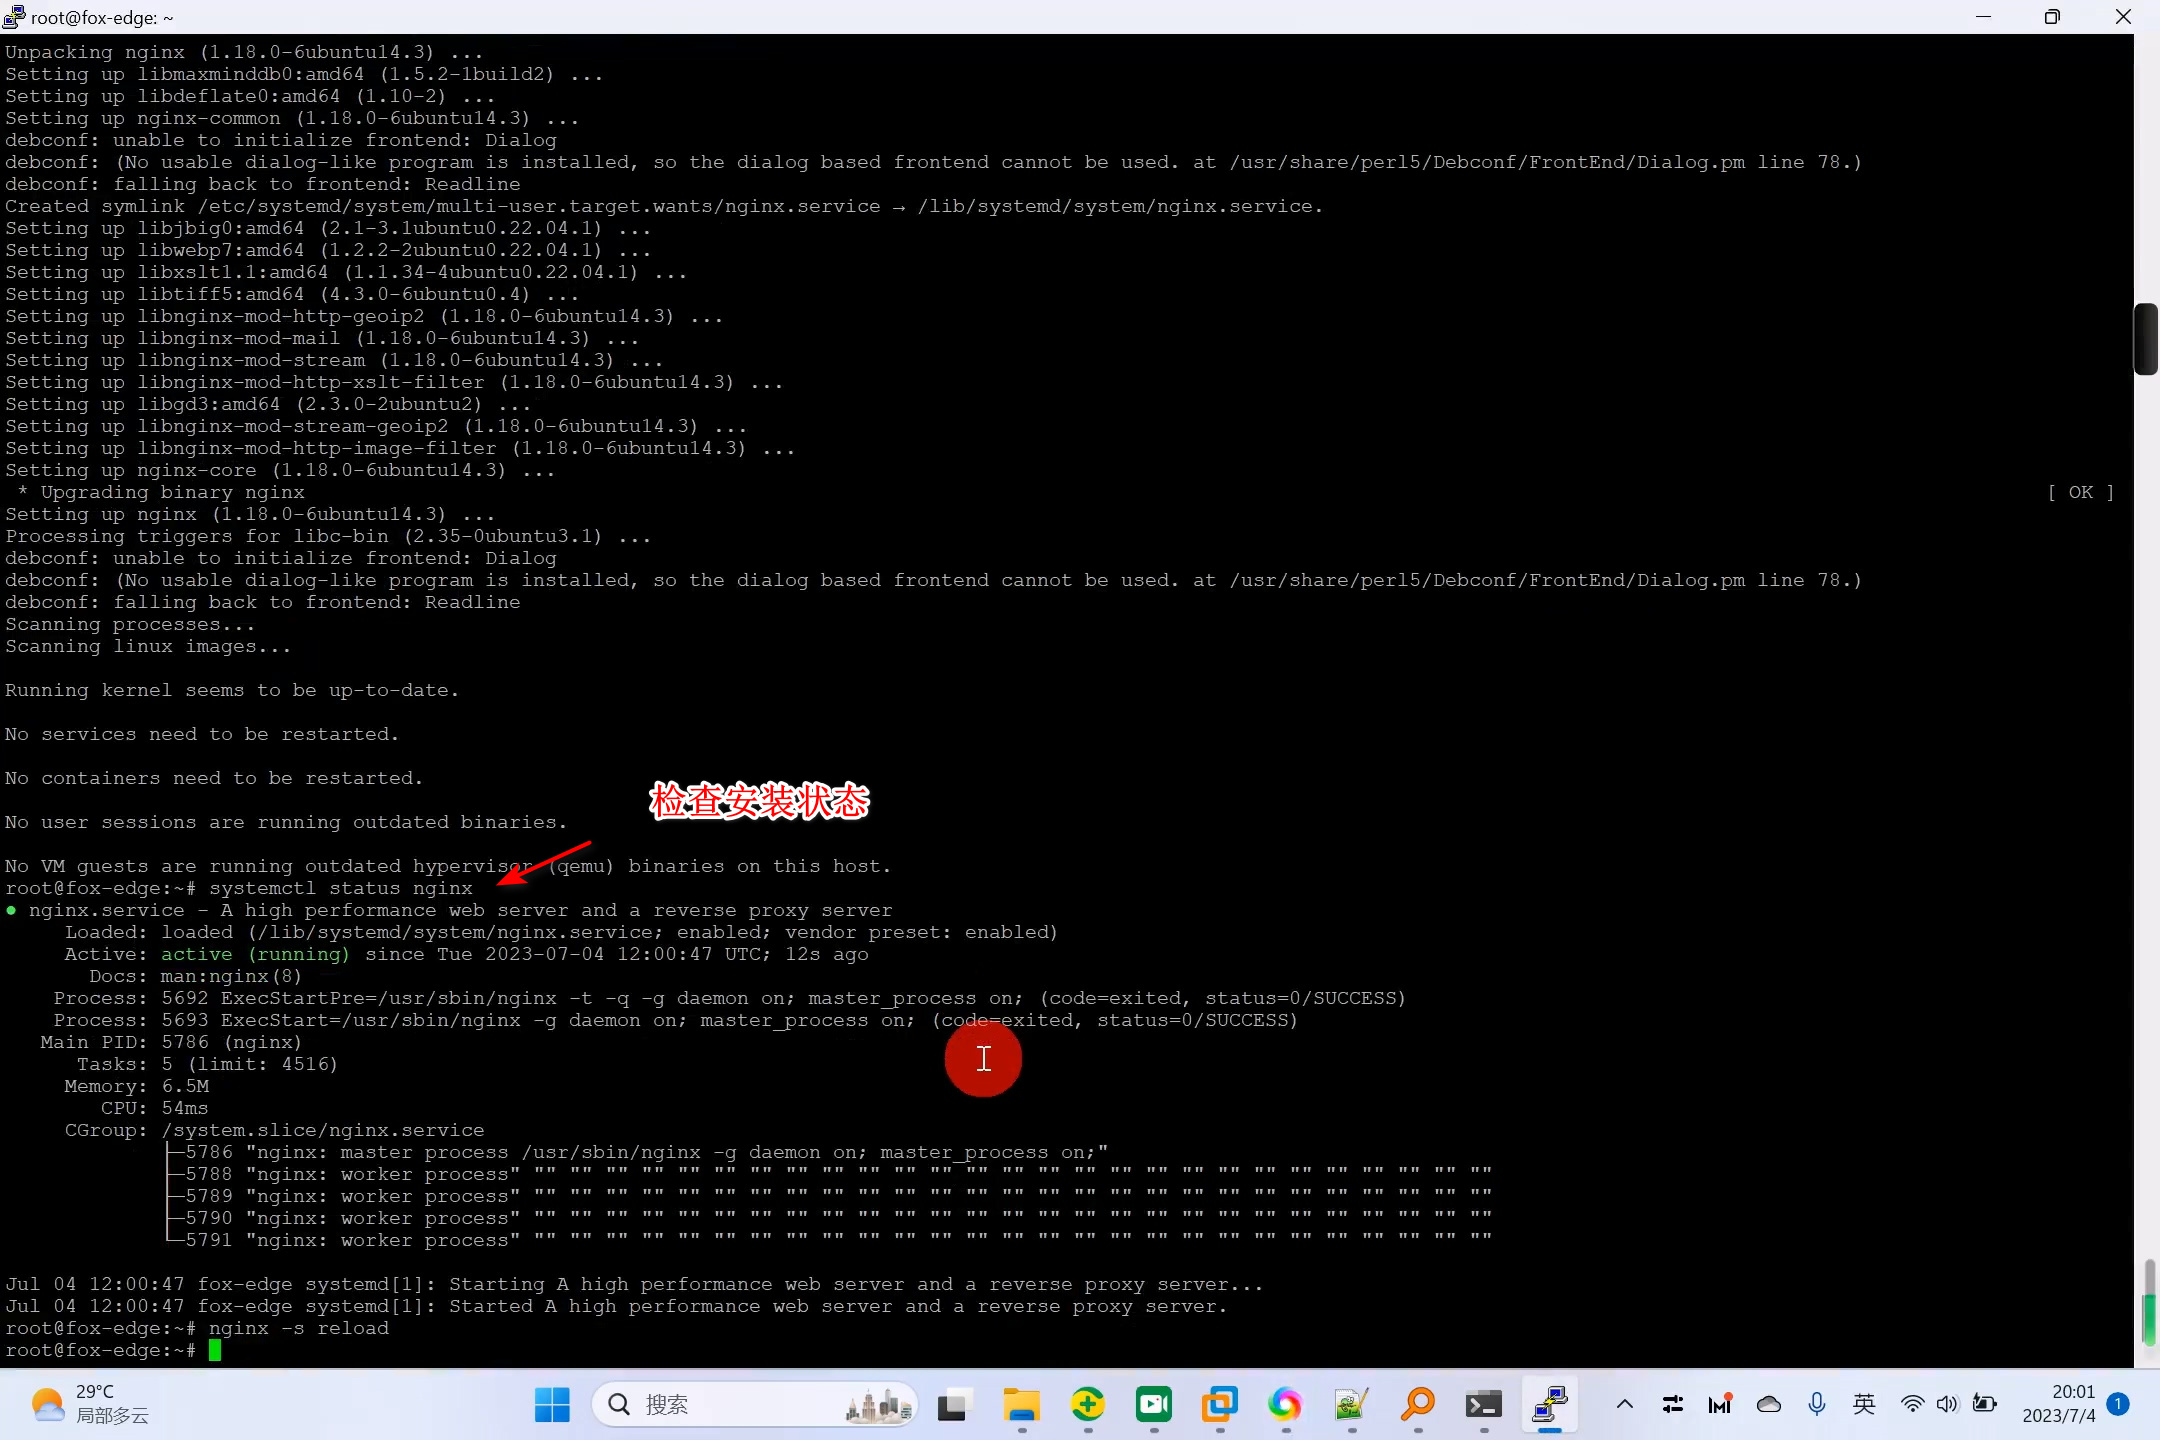2160x1440 pixels.
Task: Click the command prompt cursor after nginx reload
Action: pos(215,1351)
